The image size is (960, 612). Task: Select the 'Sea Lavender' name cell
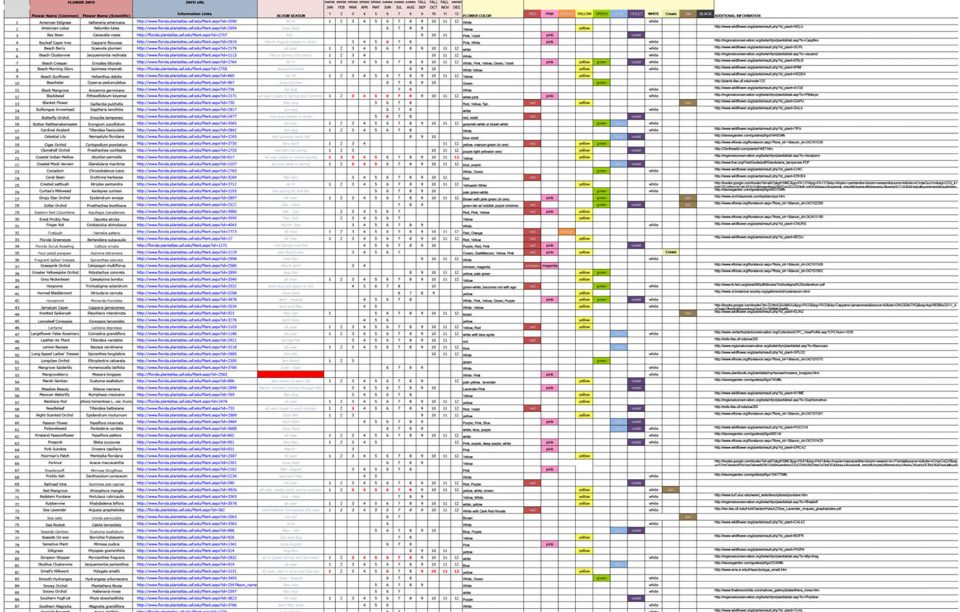click(x=56, y=510)
